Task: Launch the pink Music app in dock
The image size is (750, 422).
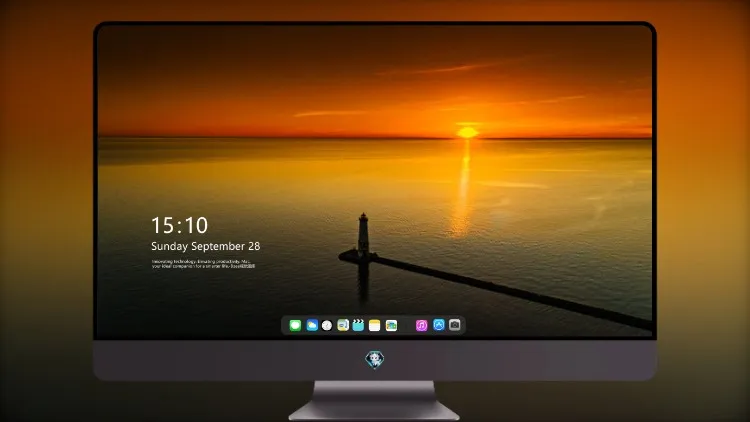Action: click(x=421, y=325)
